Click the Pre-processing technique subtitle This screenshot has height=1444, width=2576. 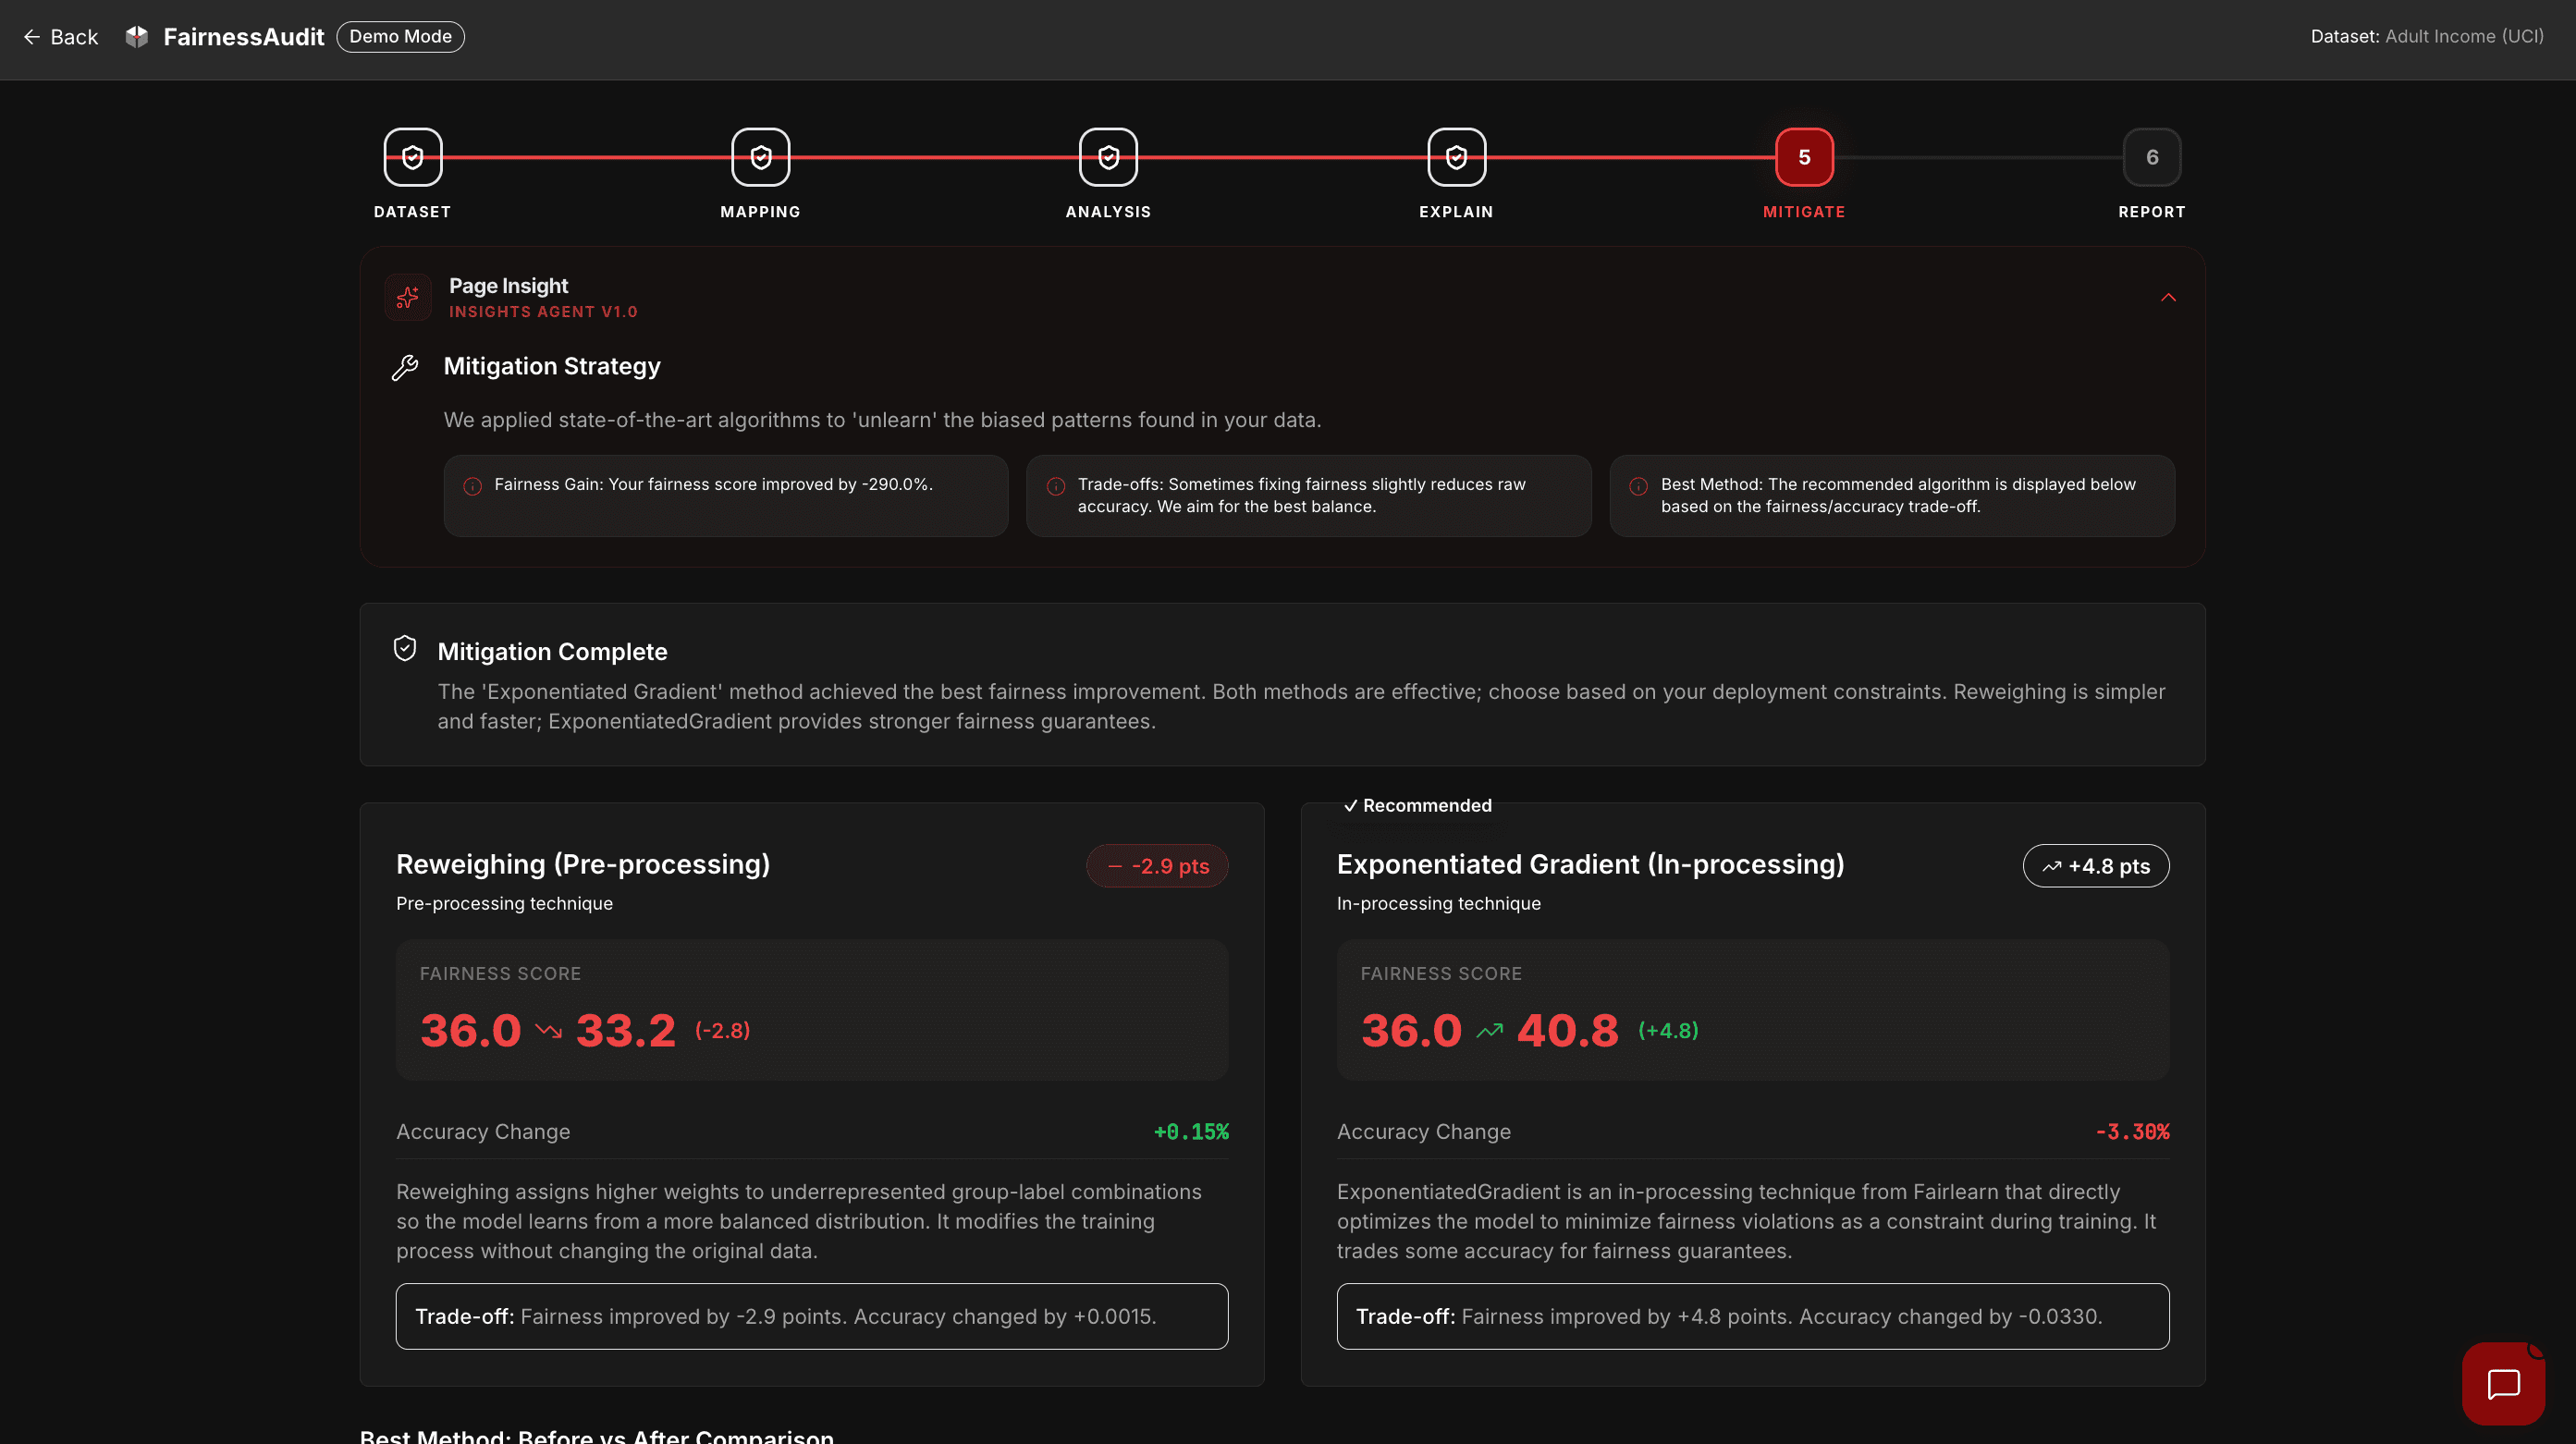[x=504, y=904]
